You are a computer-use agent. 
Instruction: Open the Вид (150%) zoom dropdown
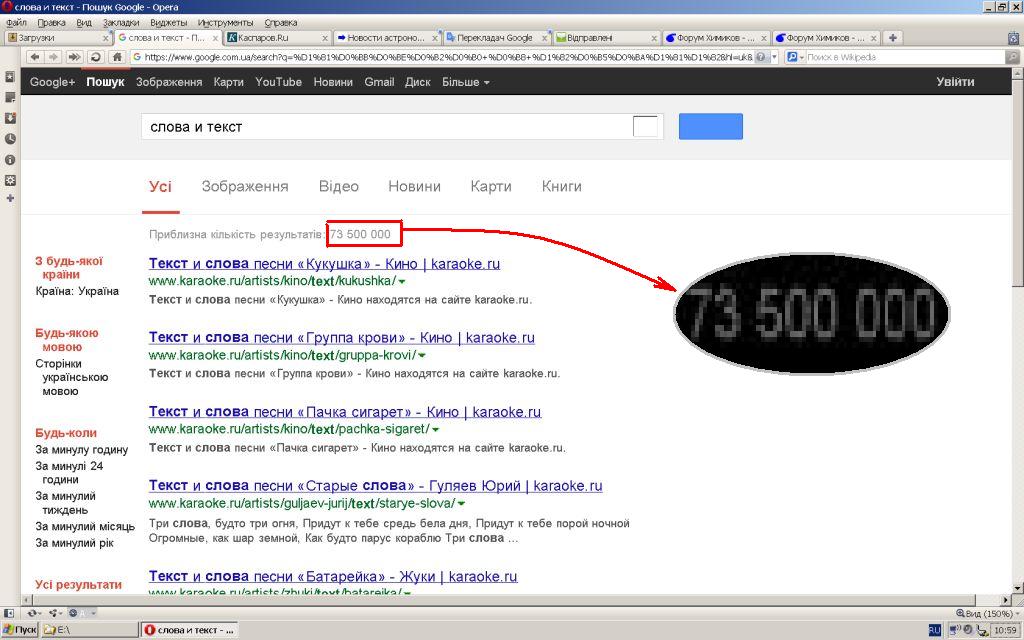[x=987, y=613]
